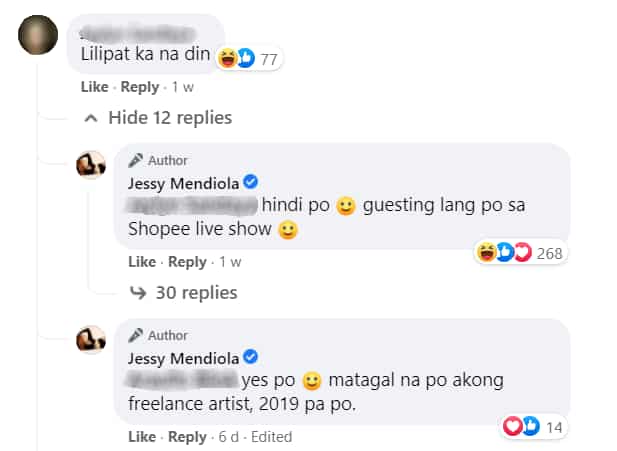Open Jessy Mendiola name link on first reply
Image resolution: width=617 pixels, height=451 pixels.
(183, 183)
